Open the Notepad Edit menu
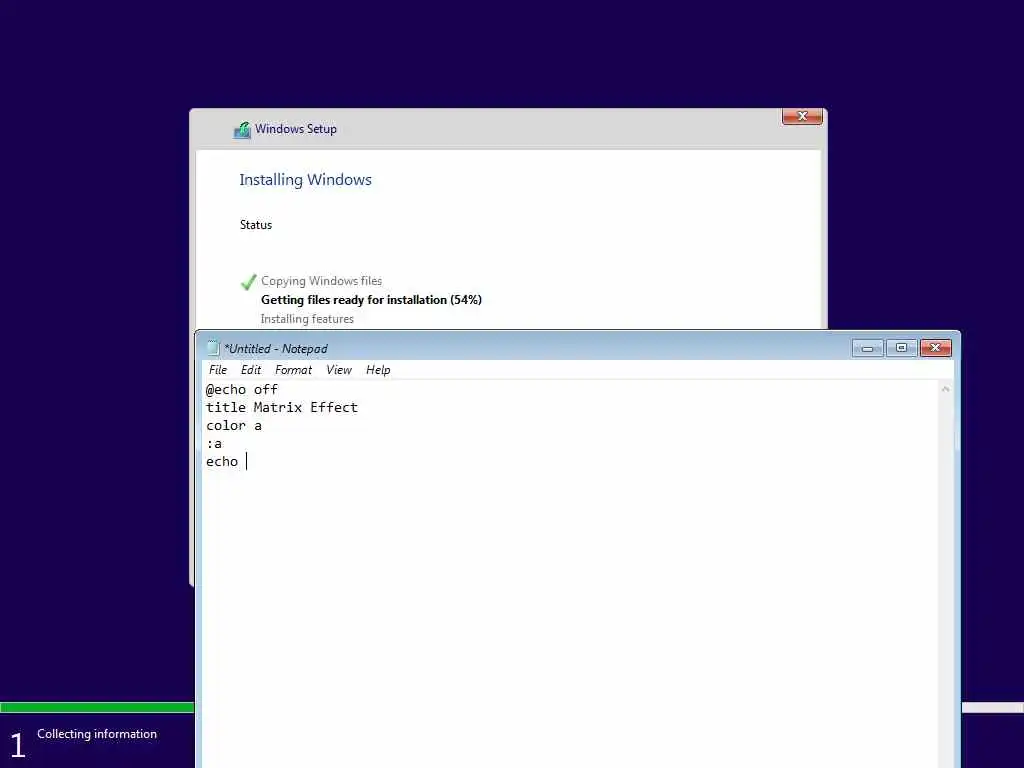 (x=251, y=370)
